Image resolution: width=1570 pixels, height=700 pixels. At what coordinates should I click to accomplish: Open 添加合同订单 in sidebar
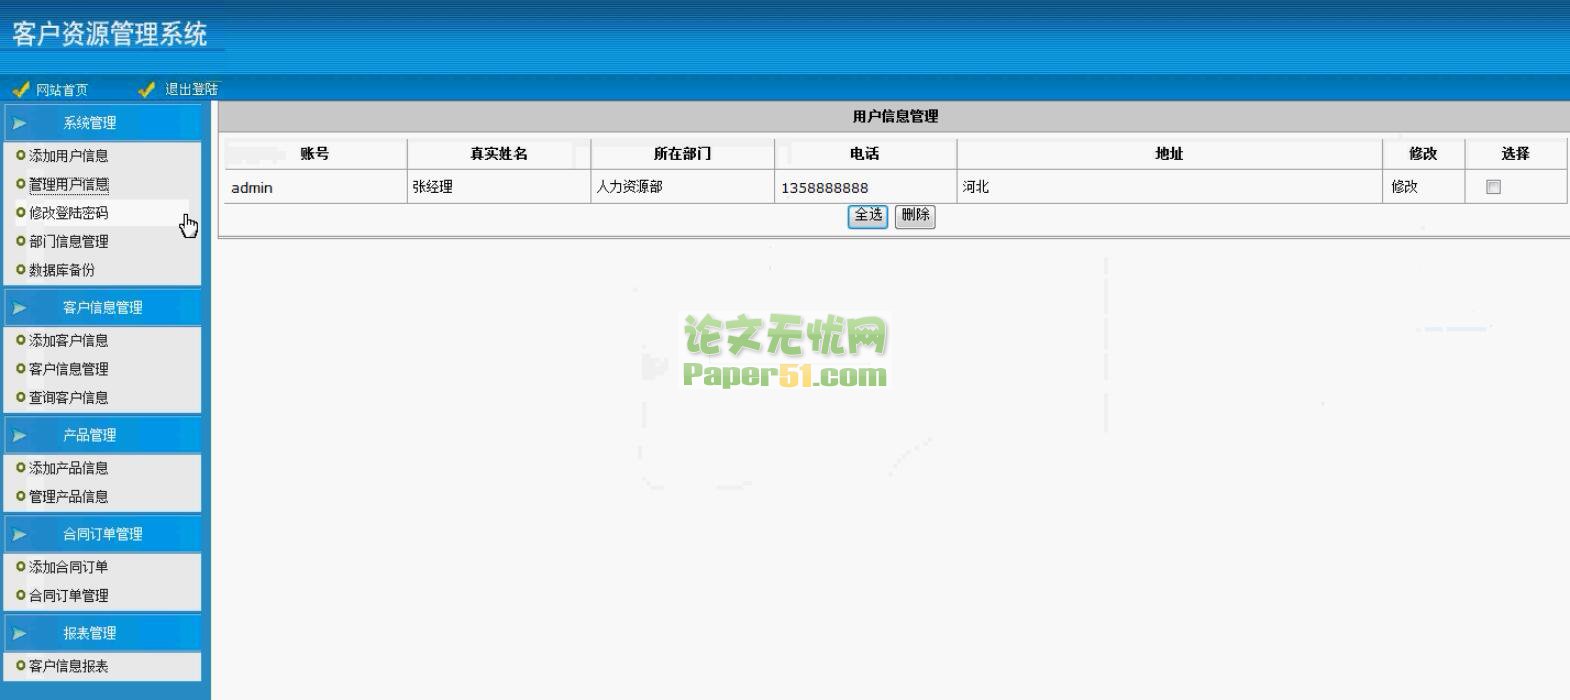coord(68,567)
